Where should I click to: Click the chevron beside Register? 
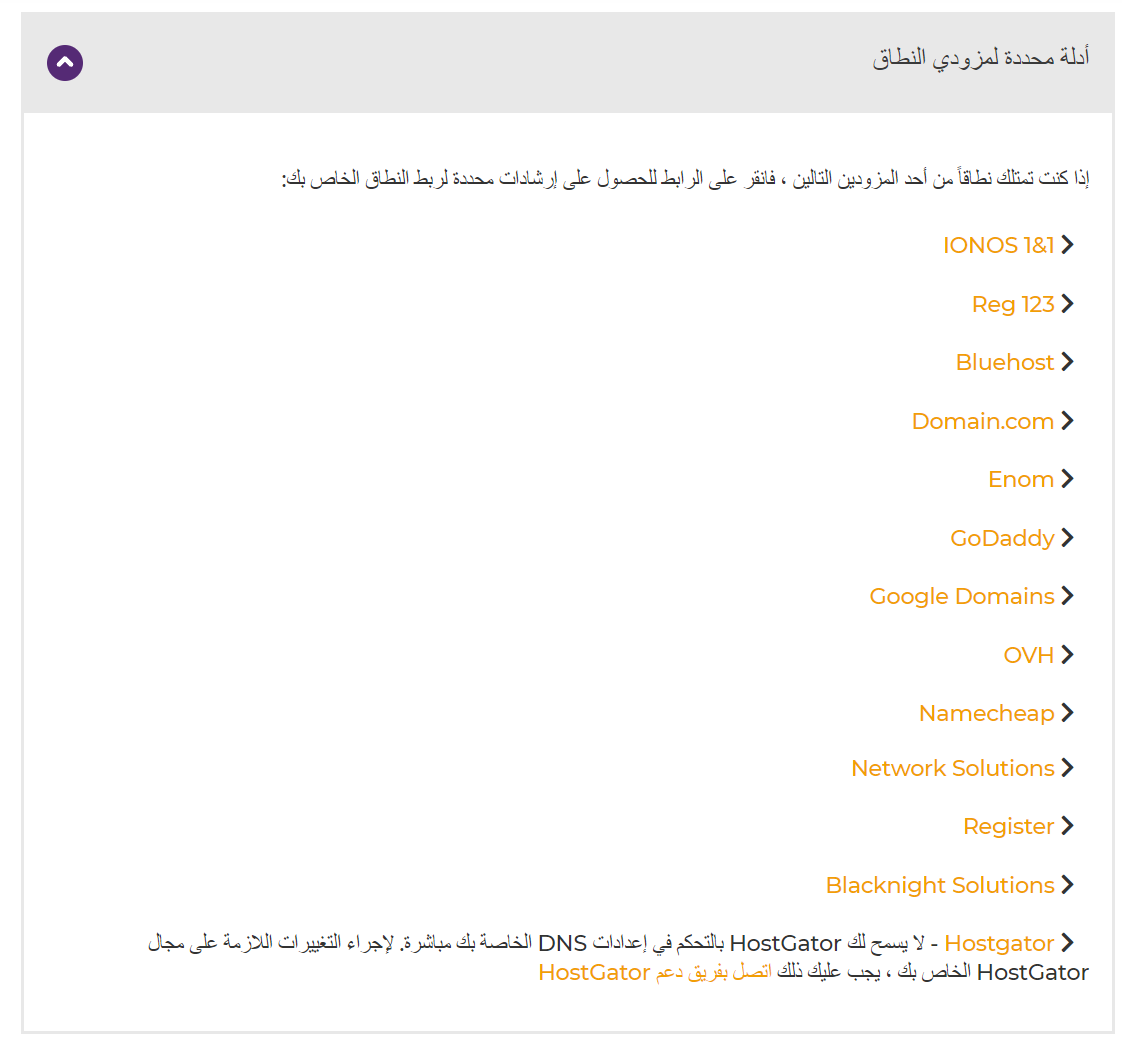[1068, 825]
